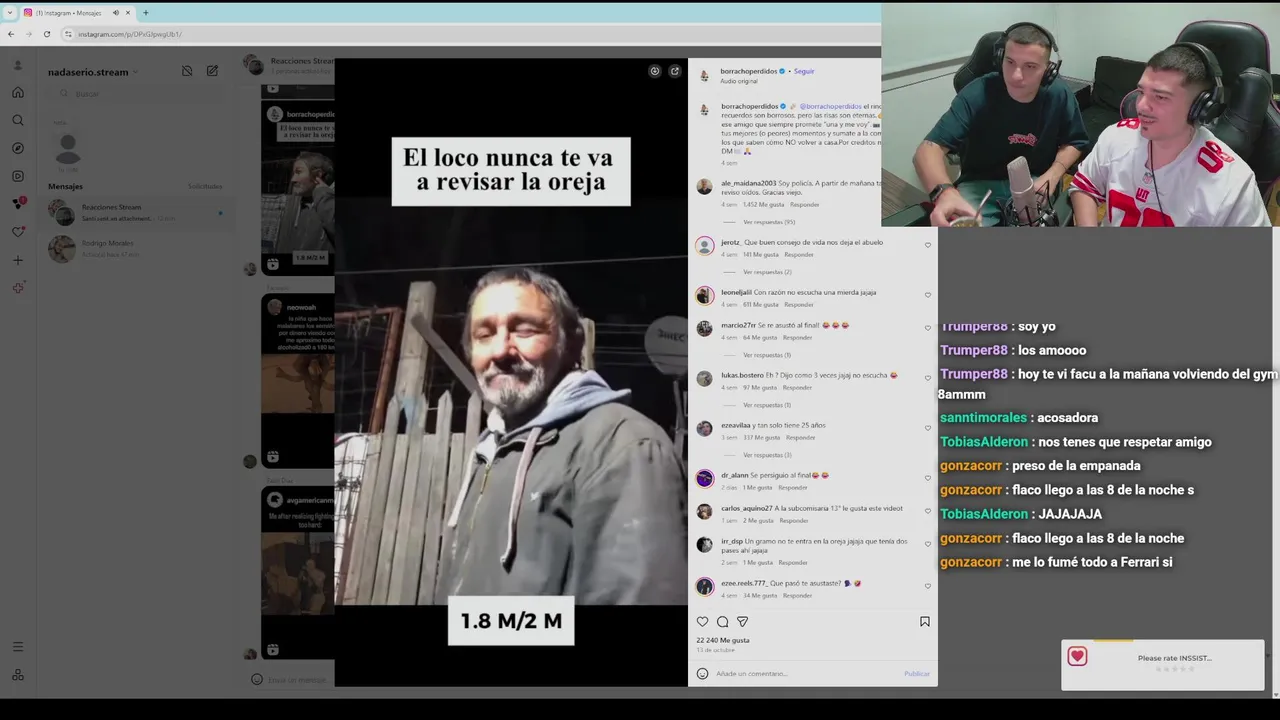
Task: Click in the Añade un comentario field
Action: click(805, 673)
